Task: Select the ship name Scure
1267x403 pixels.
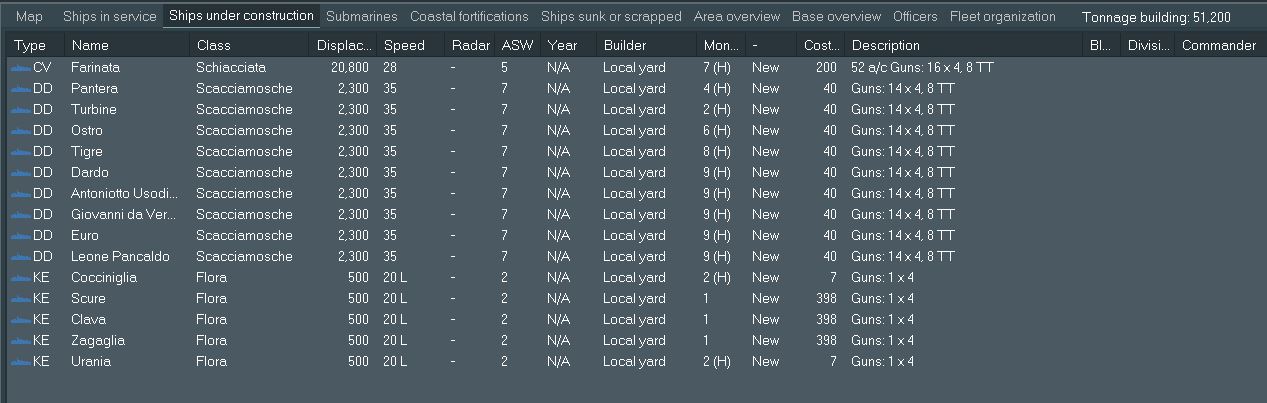Action: (87, 299)
